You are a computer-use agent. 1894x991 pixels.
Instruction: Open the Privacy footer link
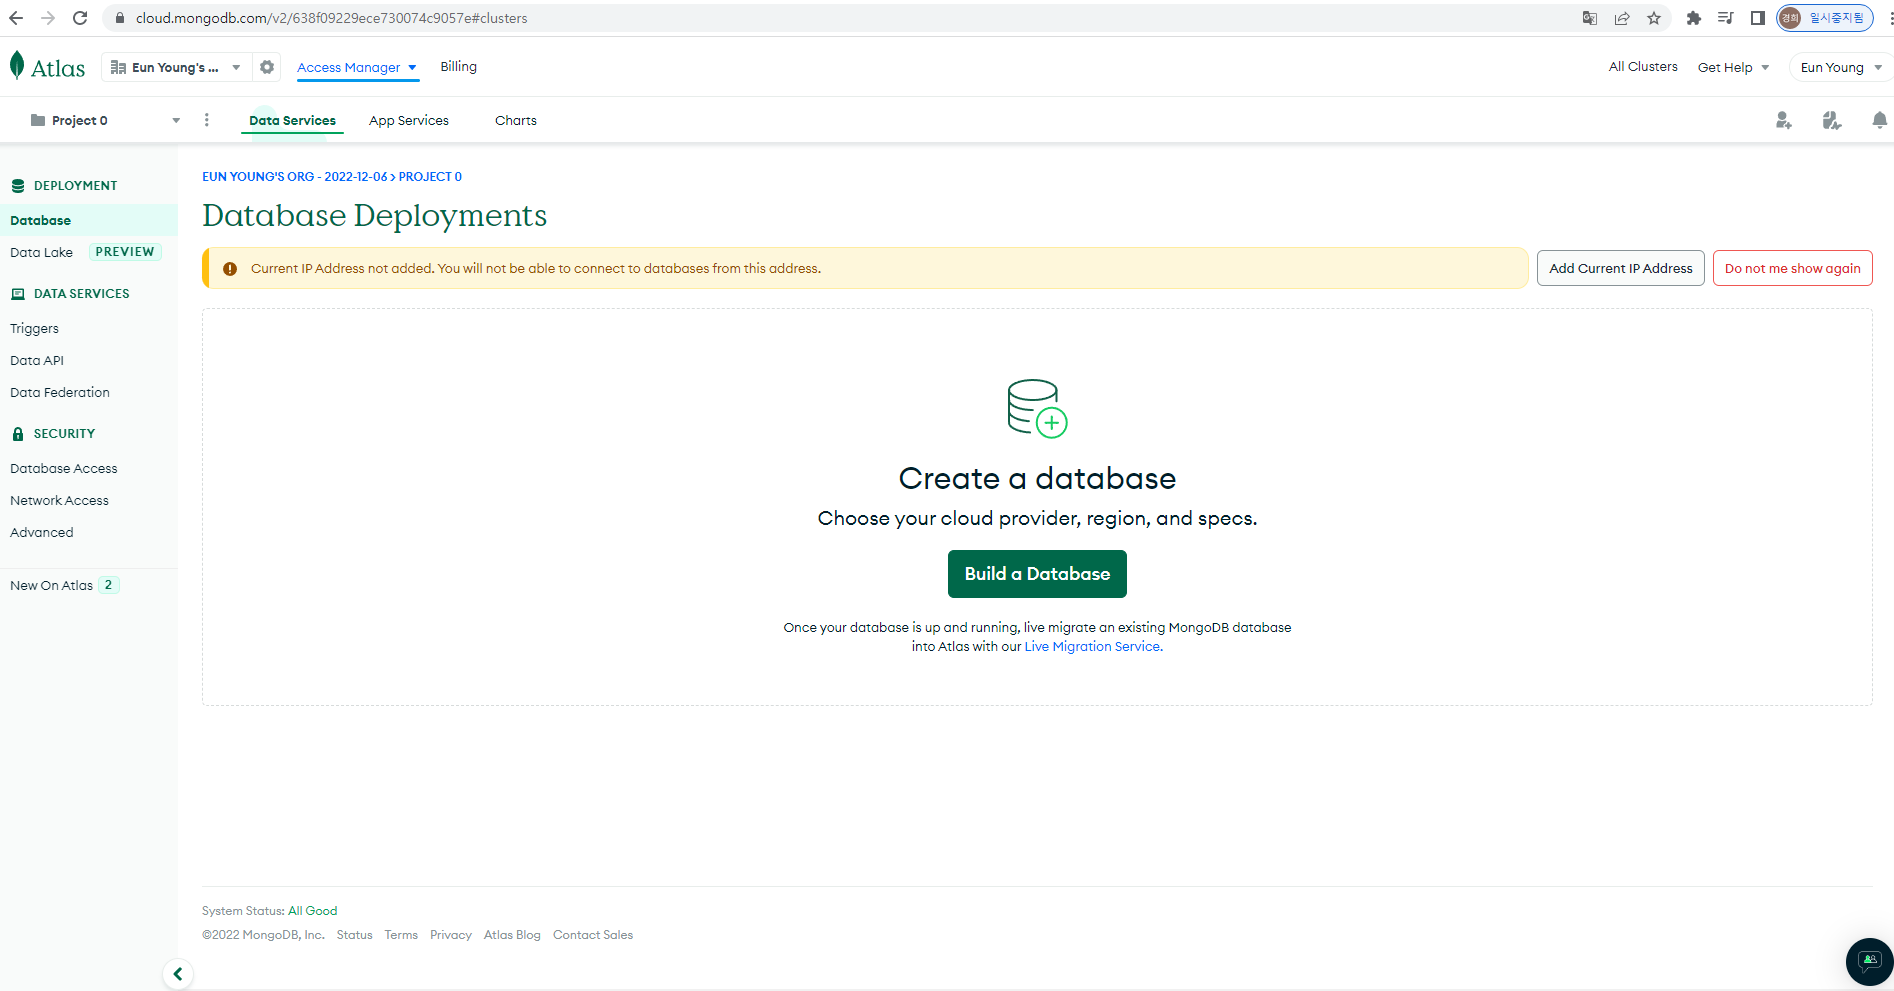coord(451,935)
